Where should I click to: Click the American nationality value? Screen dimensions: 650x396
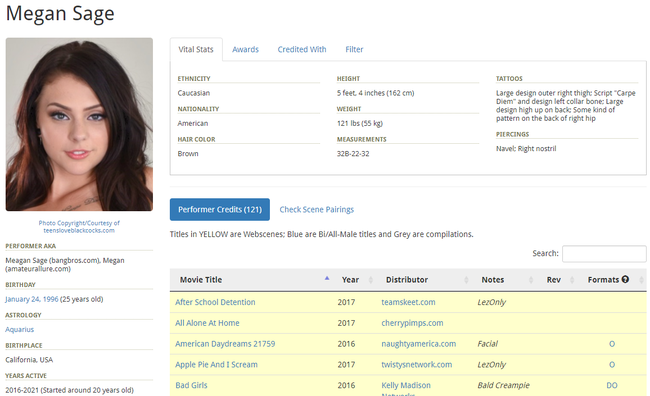pos(193,124)
